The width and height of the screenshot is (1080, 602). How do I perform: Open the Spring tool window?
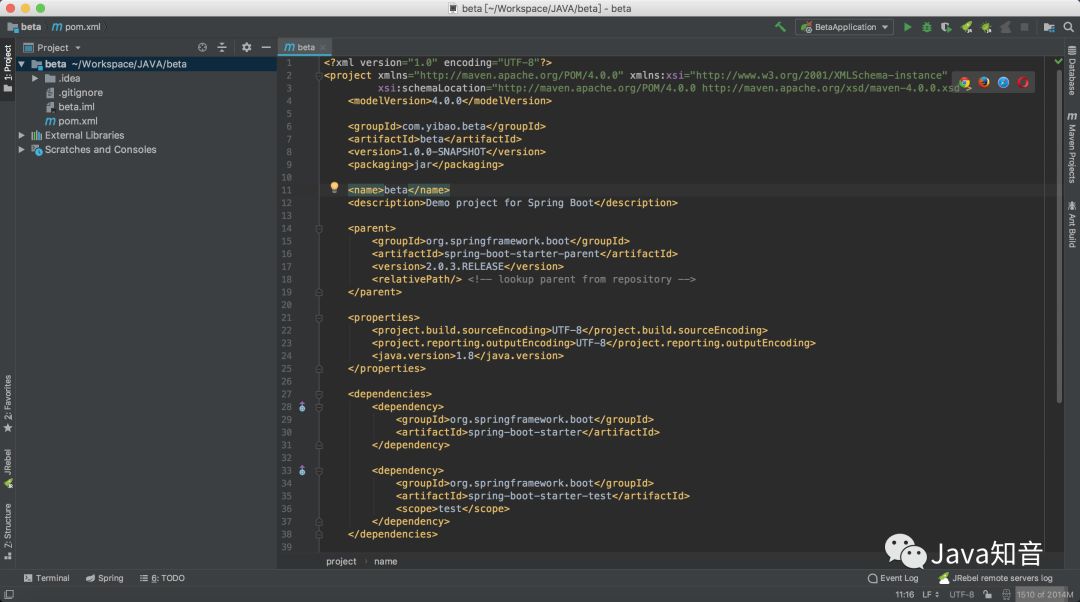105,578
